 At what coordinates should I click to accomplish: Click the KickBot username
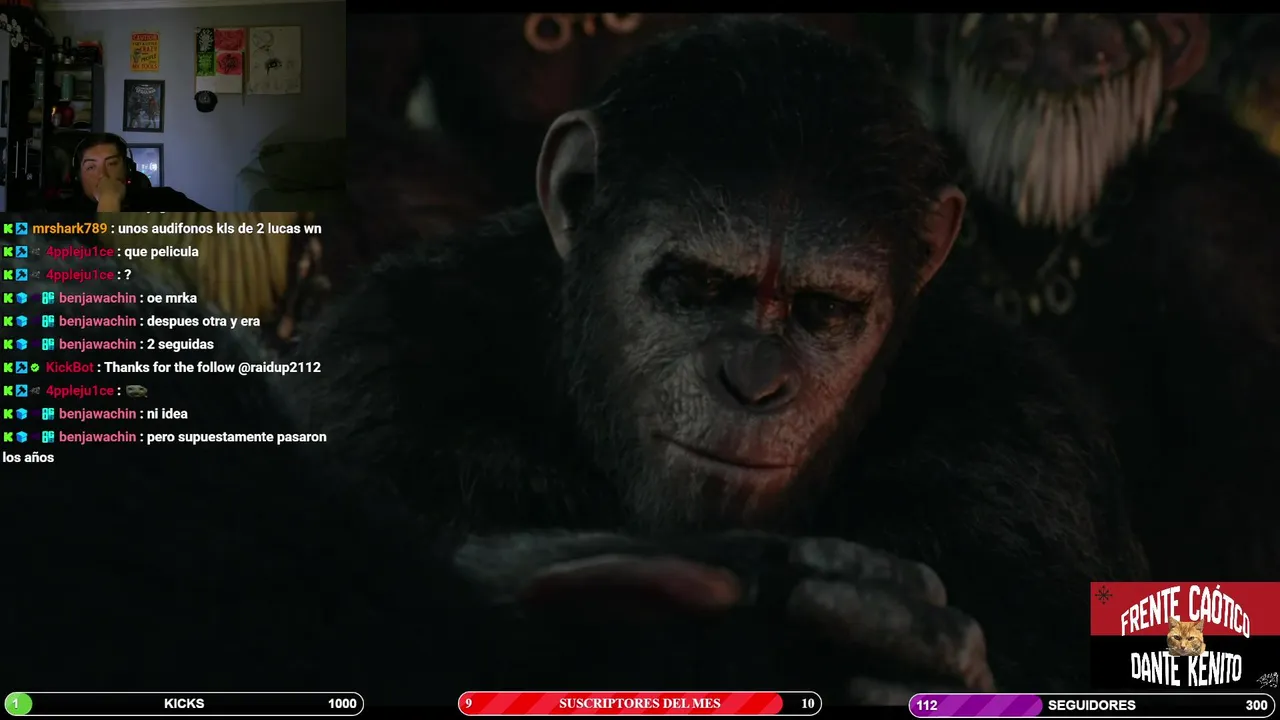[x=69, y=367]
